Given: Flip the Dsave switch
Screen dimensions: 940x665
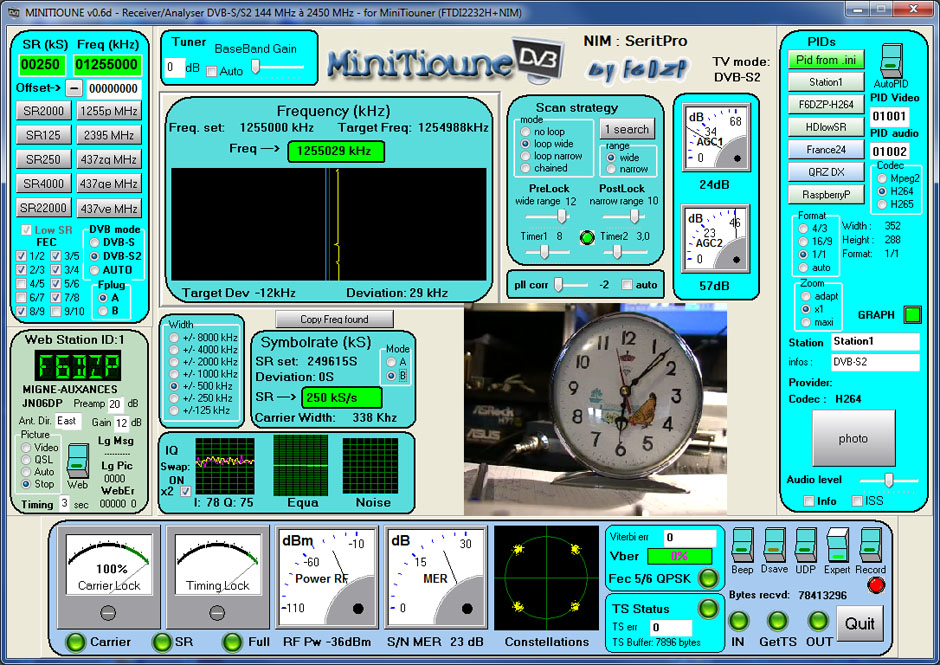Looking at the screenshot, I should click(x=774, y=545).
